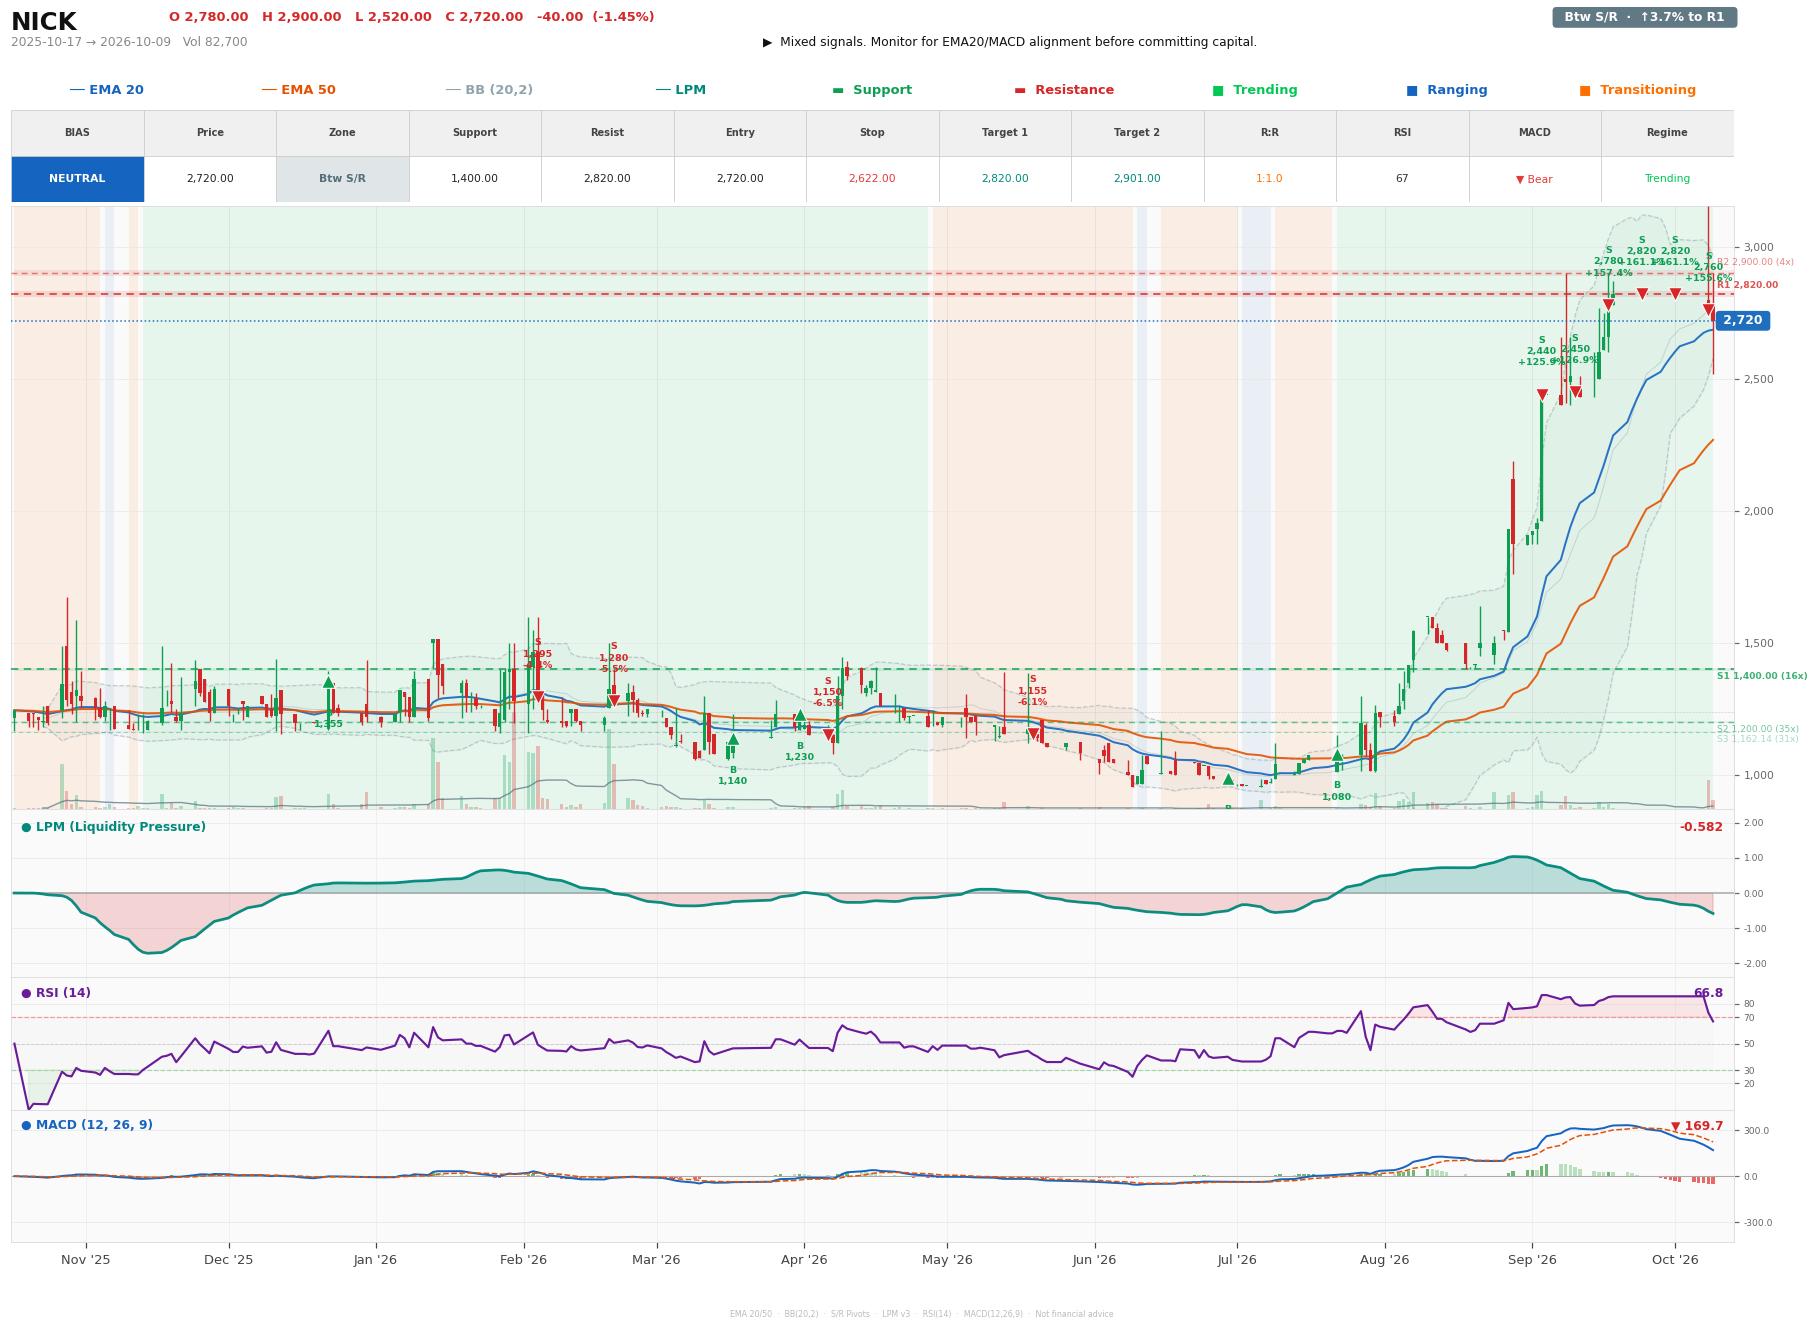Image resolution: width=1818 pixels, height=1330 pixels.
Task: Click the buy arrow above B 1,080
Action: click(x=1337, y=756)
